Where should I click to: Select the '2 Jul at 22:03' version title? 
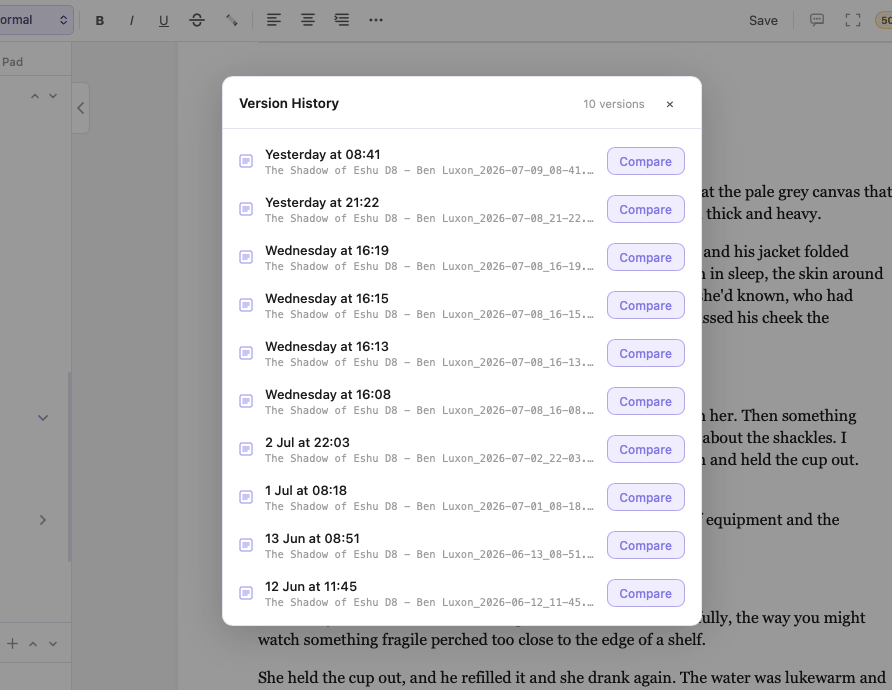point(307,443)
